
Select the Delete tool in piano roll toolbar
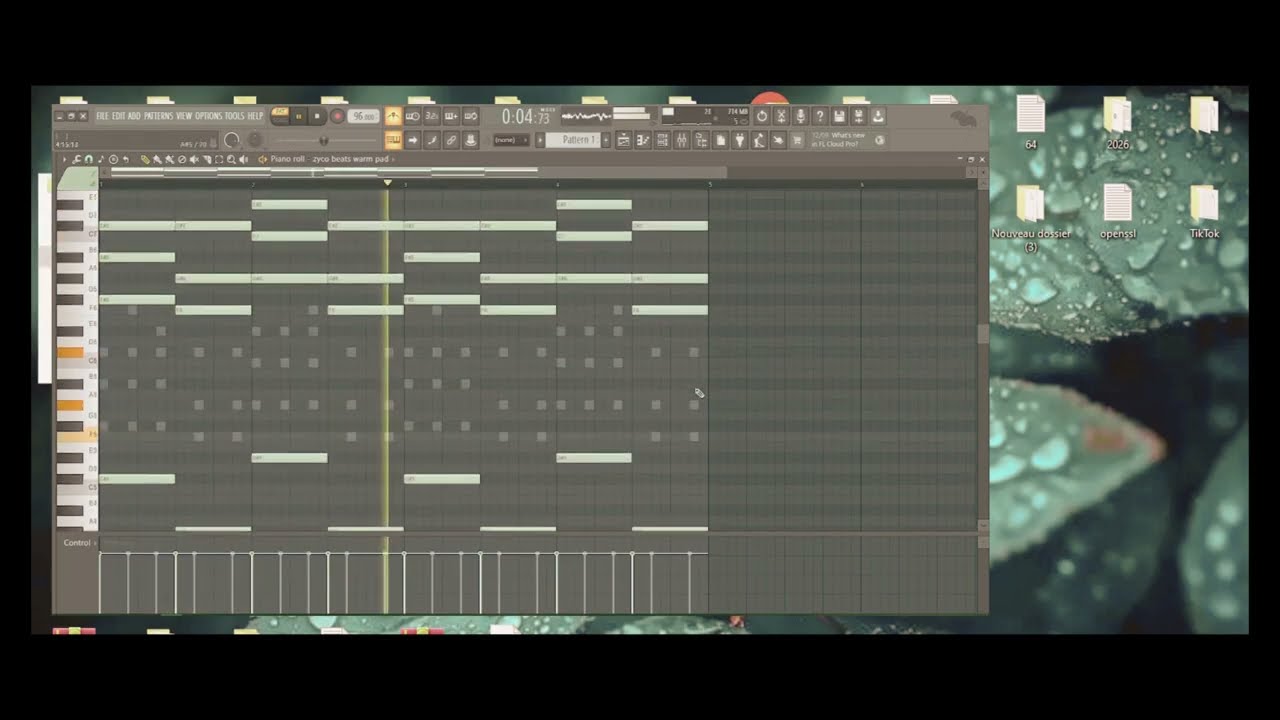tap(181, 159)
